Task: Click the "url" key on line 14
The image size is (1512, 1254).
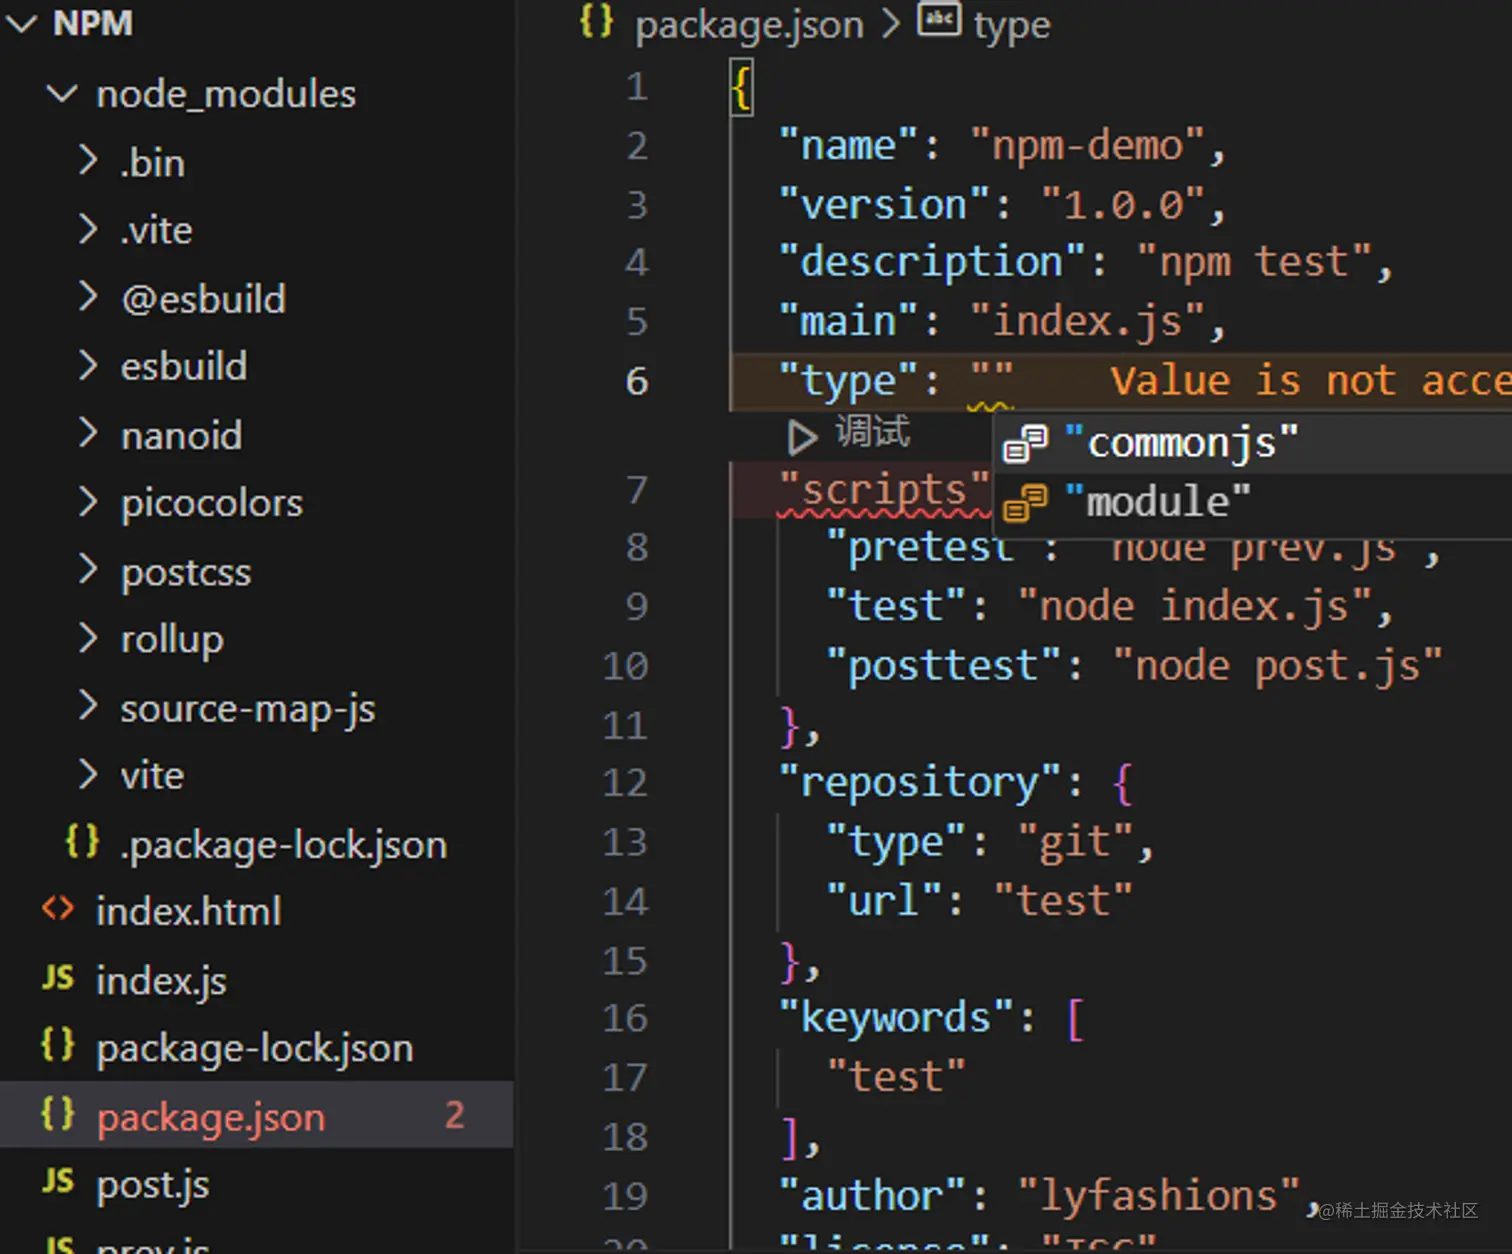Action: 885,901
